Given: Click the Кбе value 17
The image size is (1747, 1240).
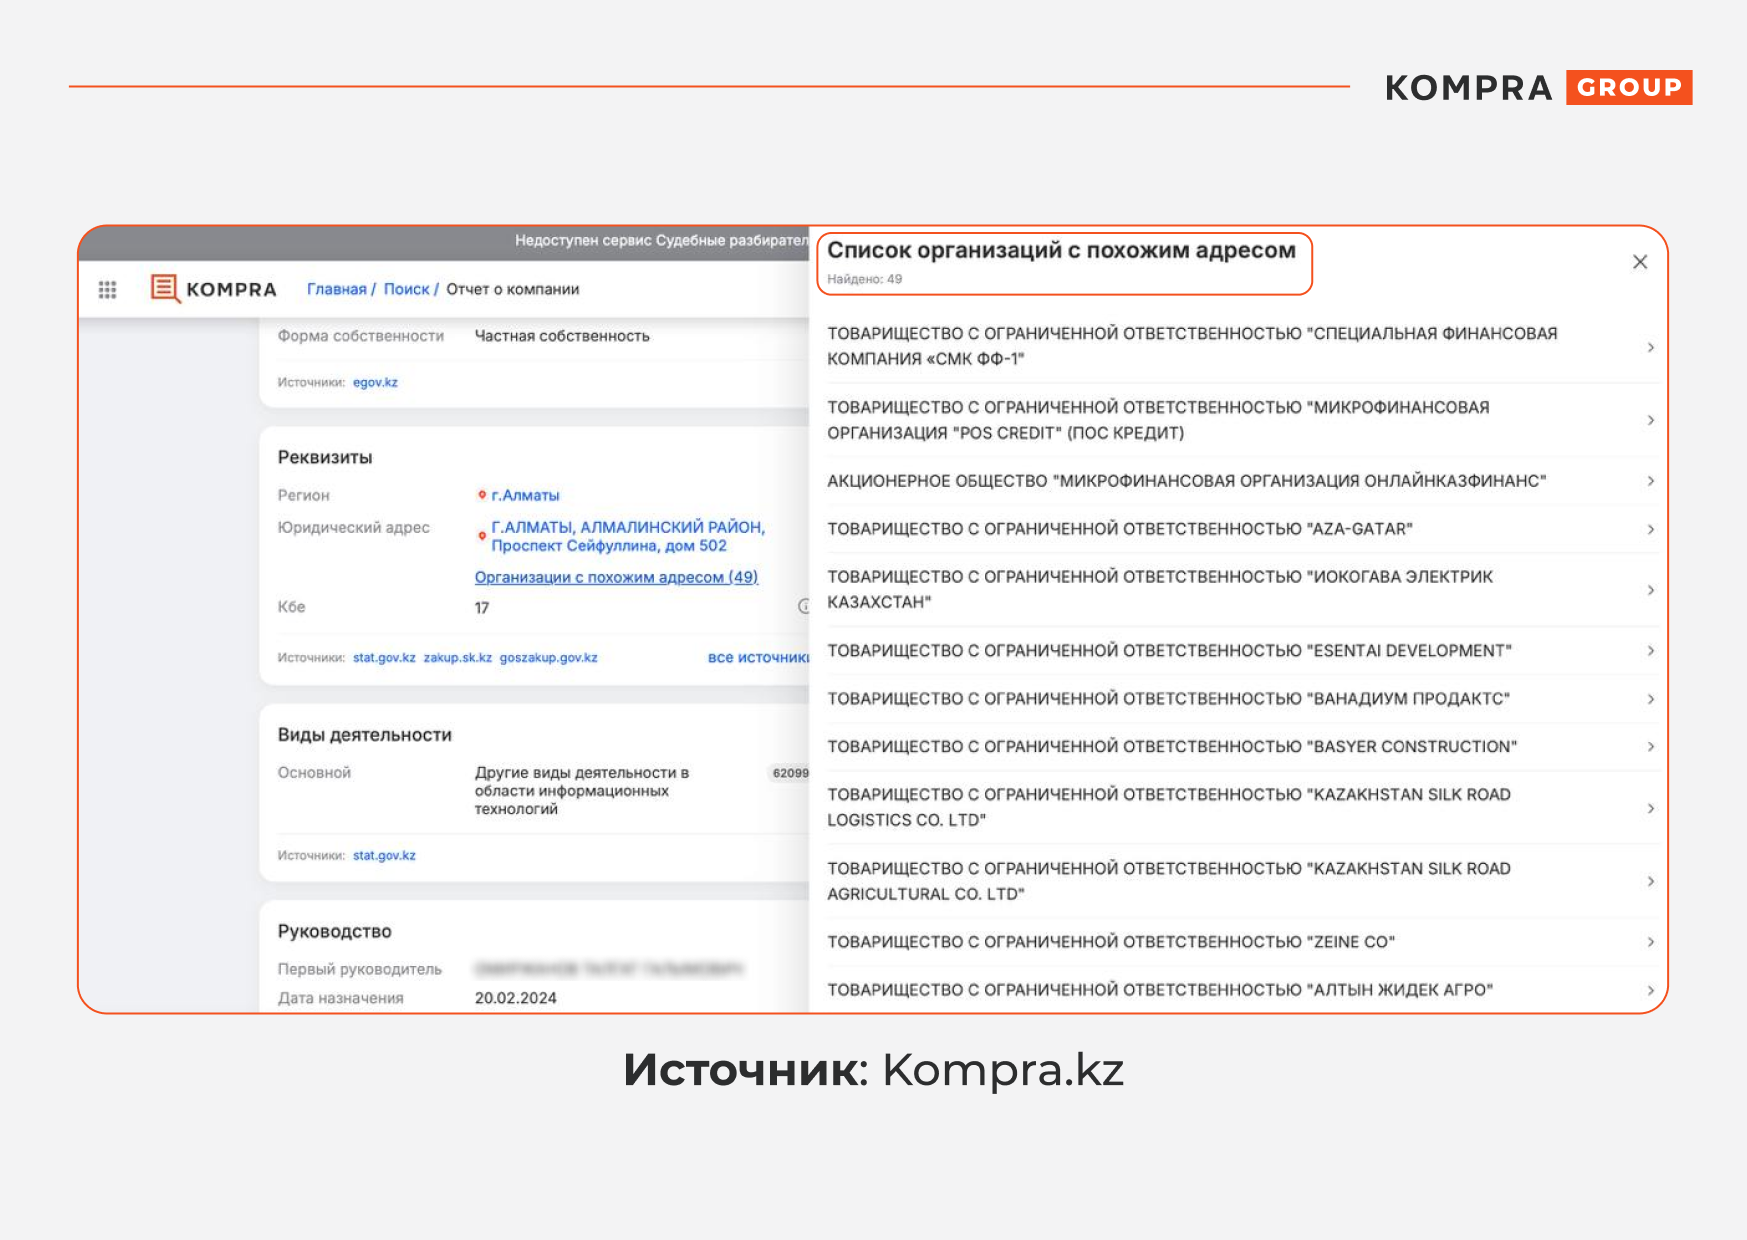Looking at the screenshot, I should coord(481,608).
